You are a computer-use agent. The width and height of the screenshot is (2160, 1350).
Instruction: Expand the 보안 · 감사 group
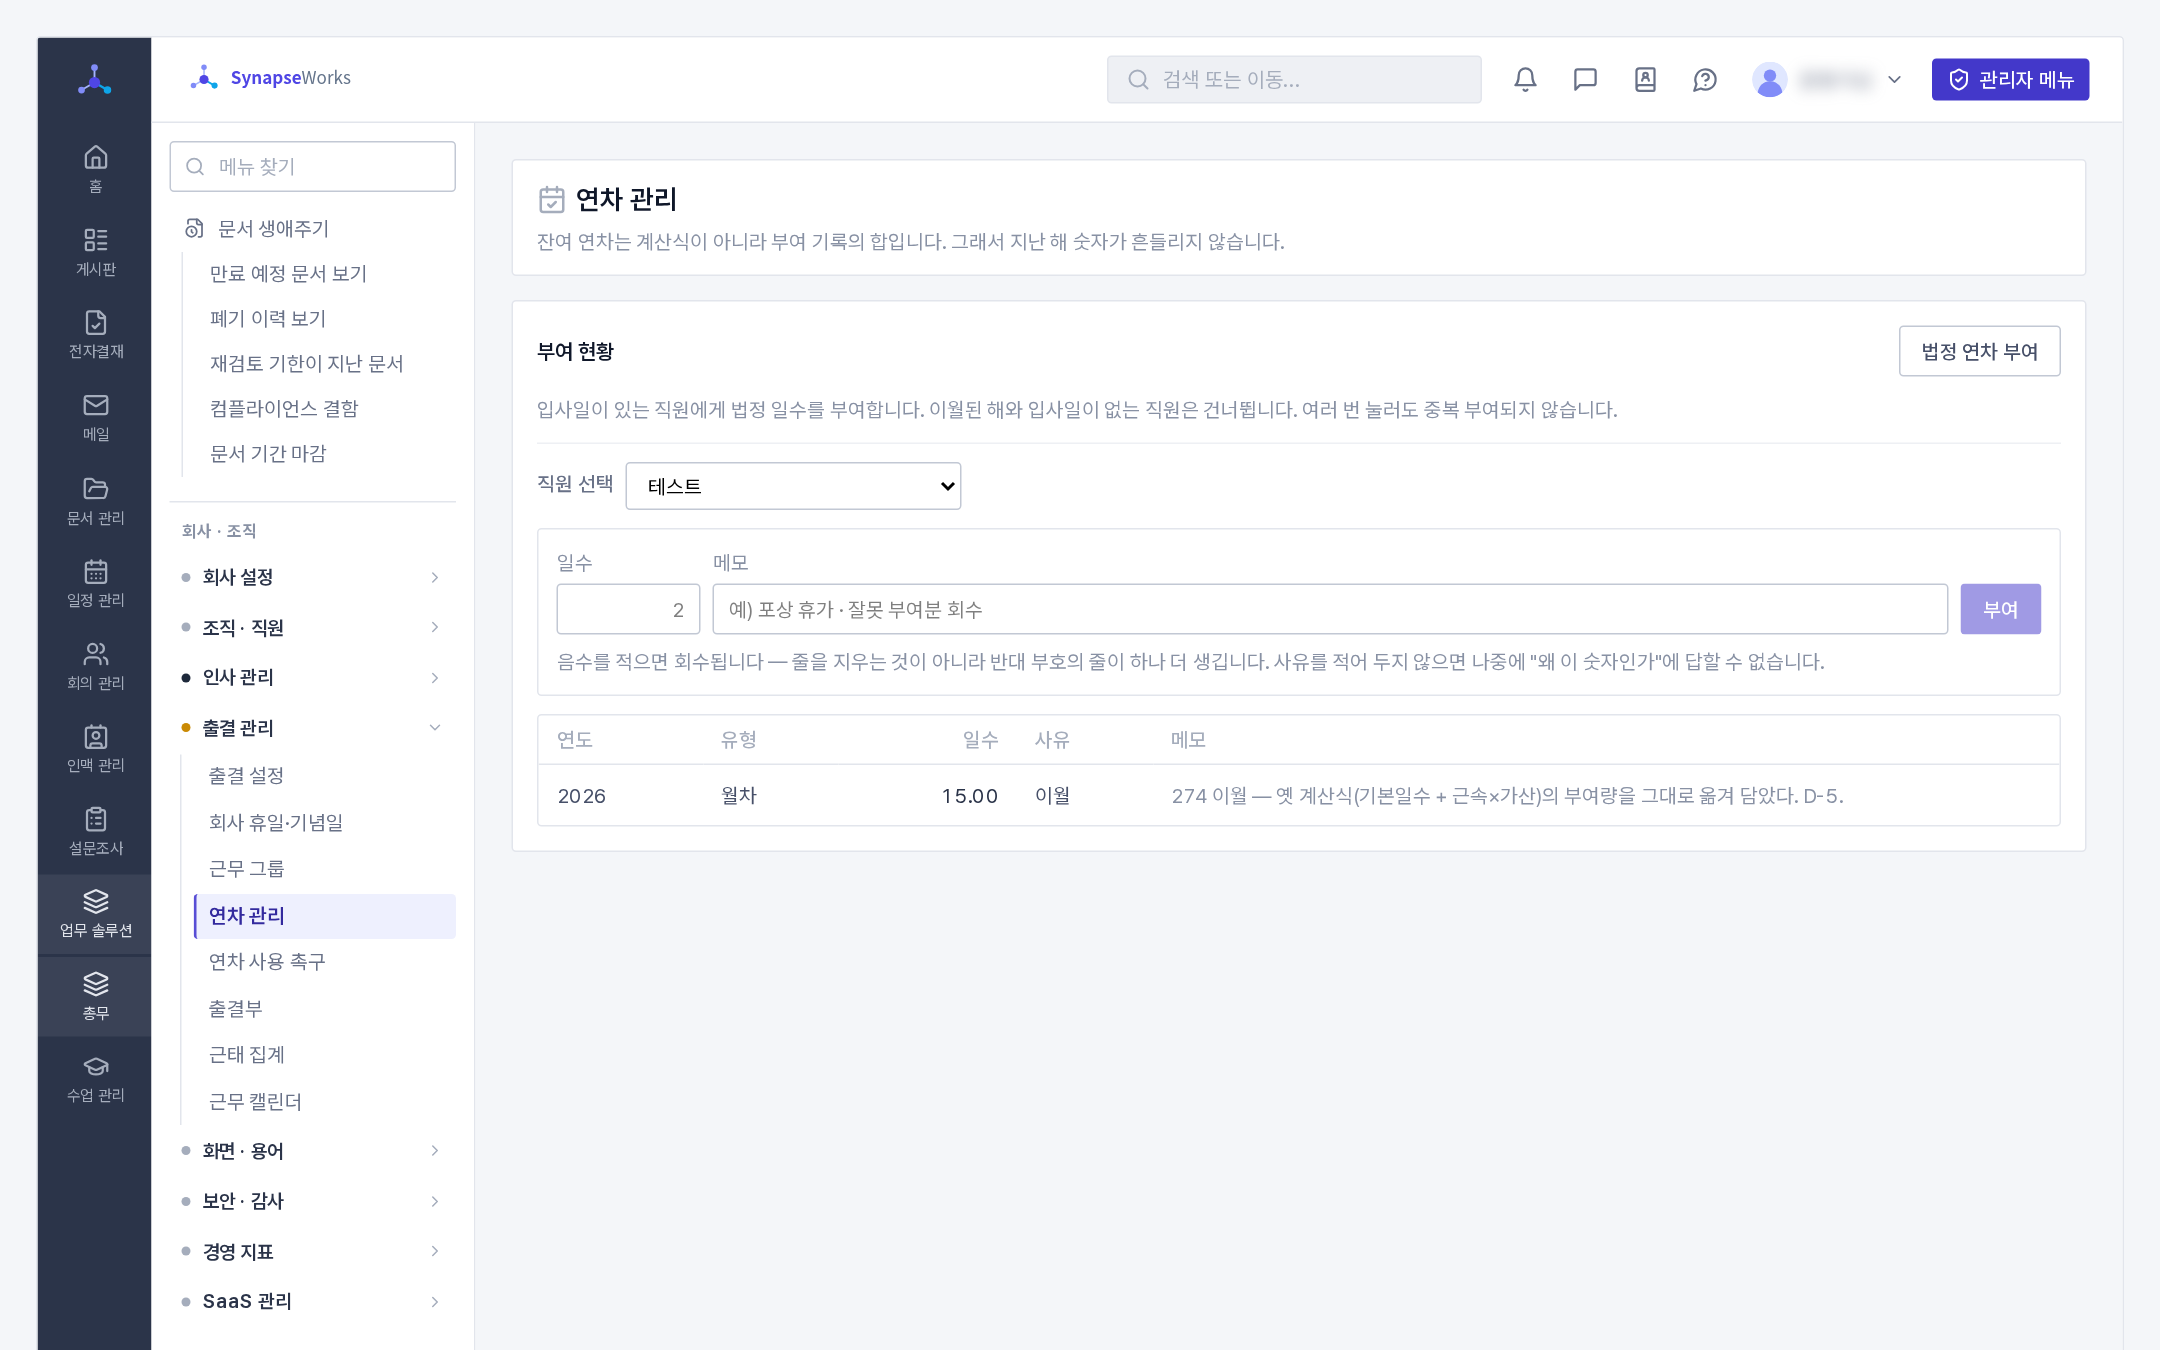(313, 1201)
